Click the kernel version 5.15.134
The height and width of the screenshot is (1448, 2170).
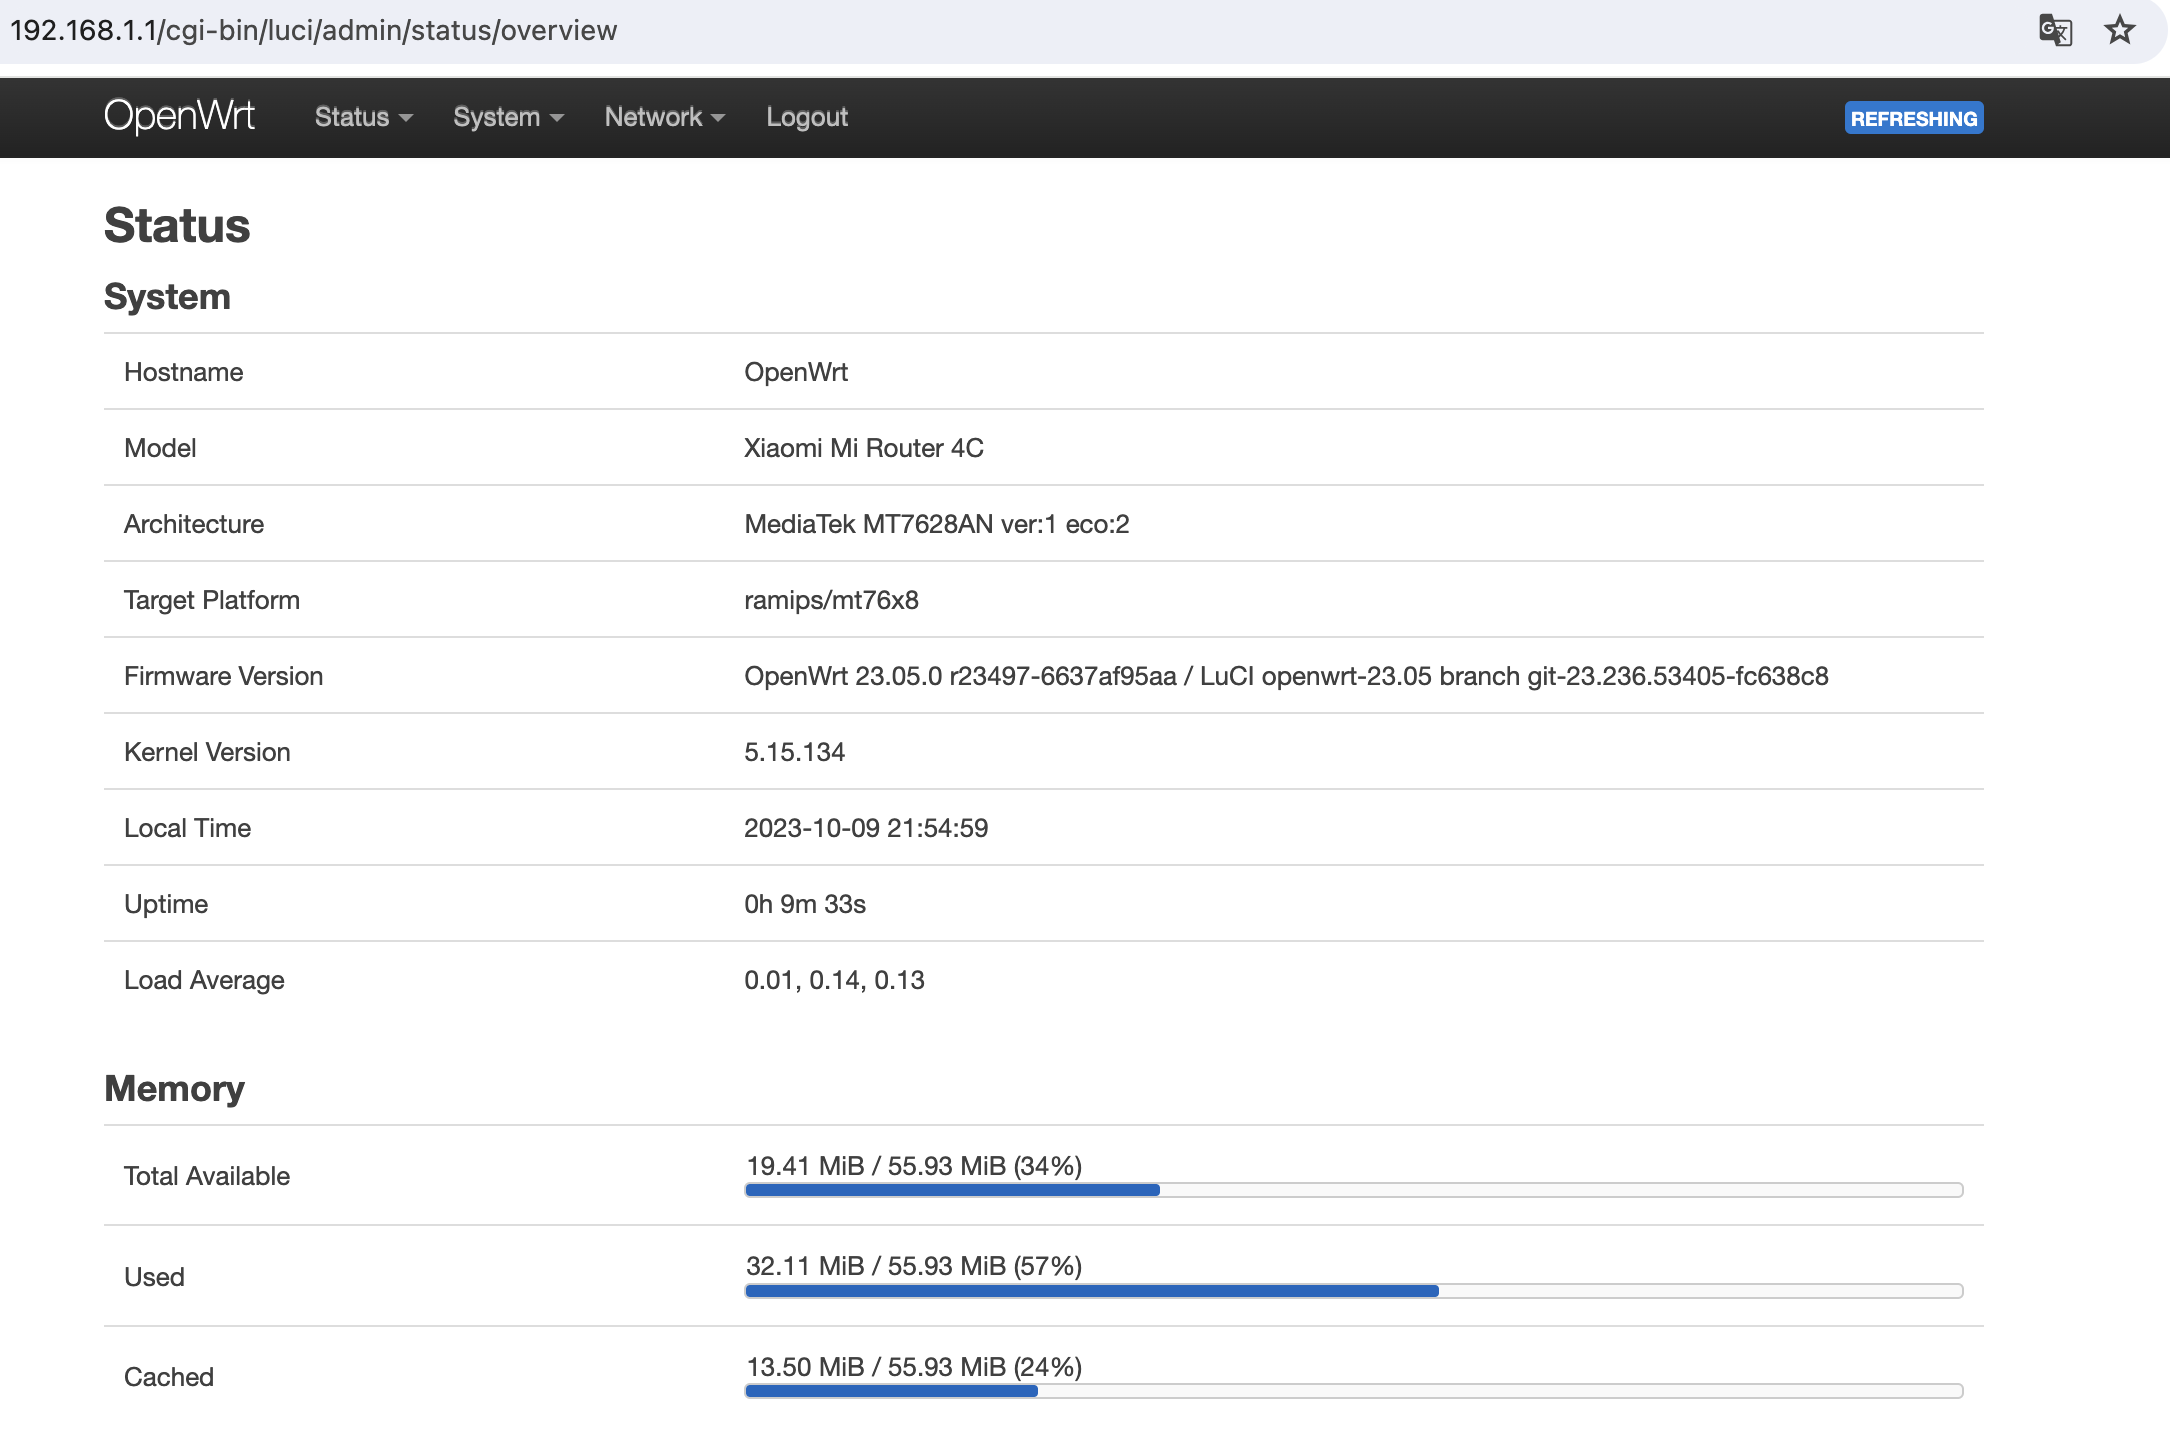point(795,752)
